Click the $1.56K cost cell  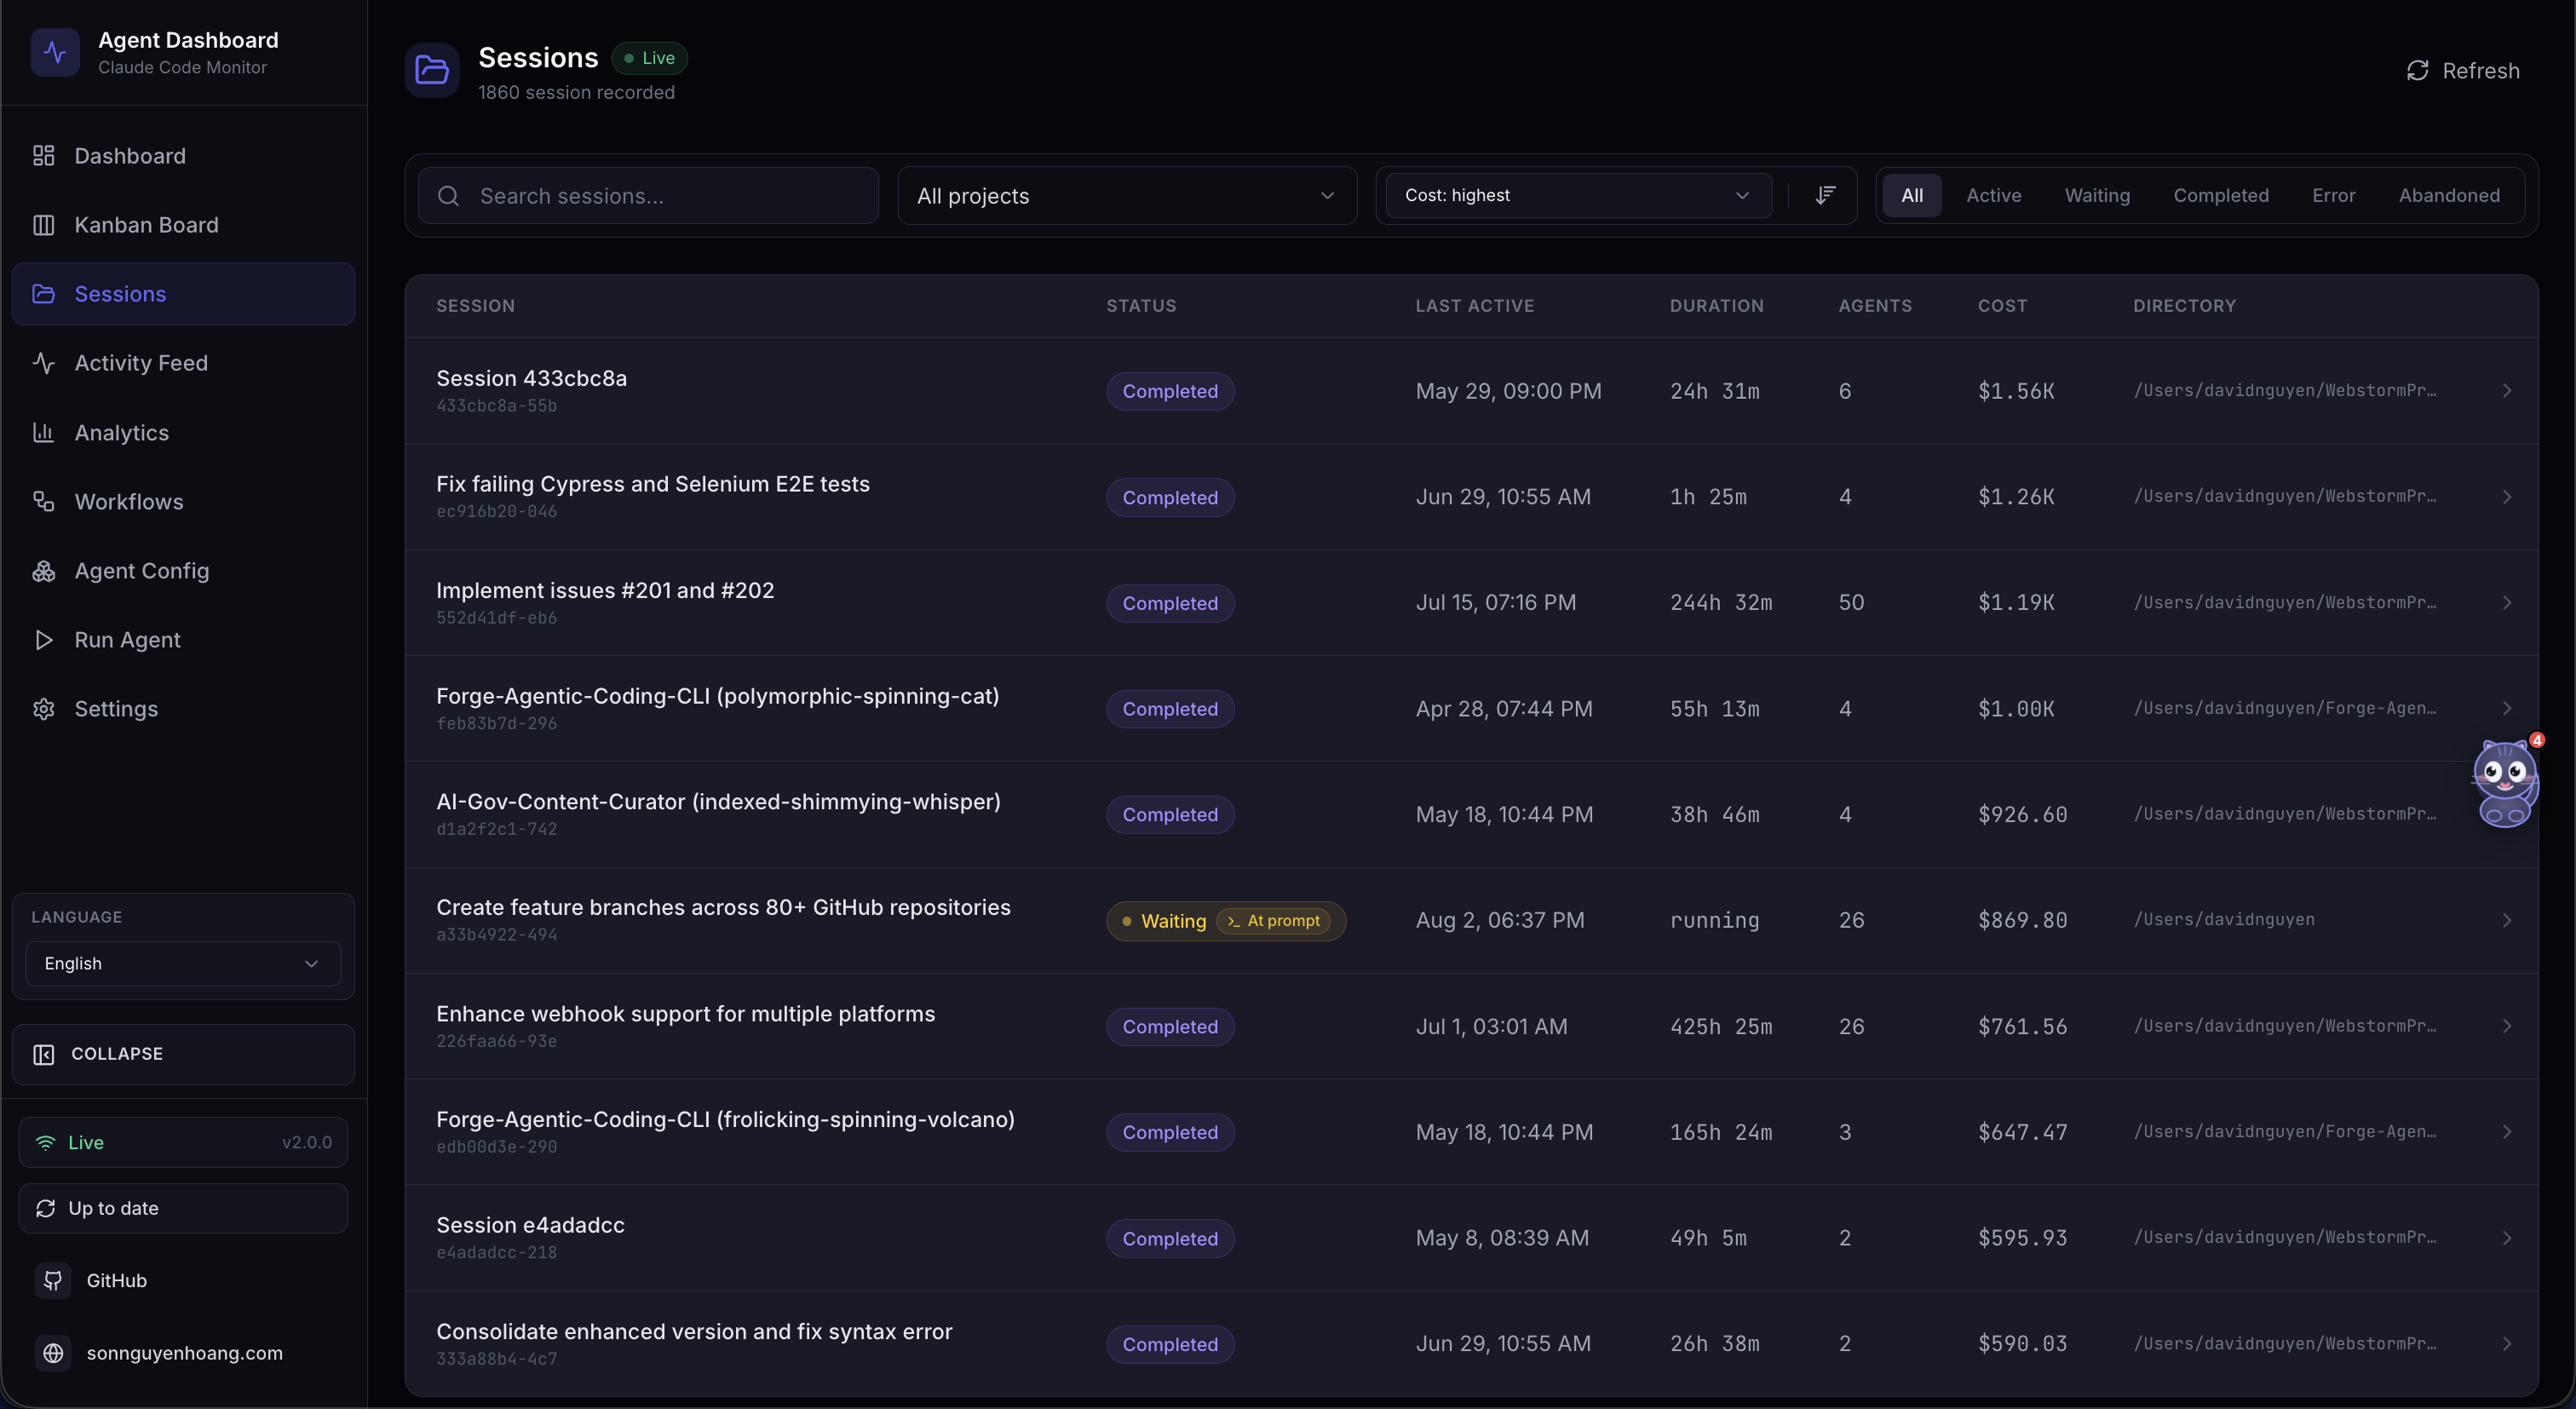tap(2016, 391)
